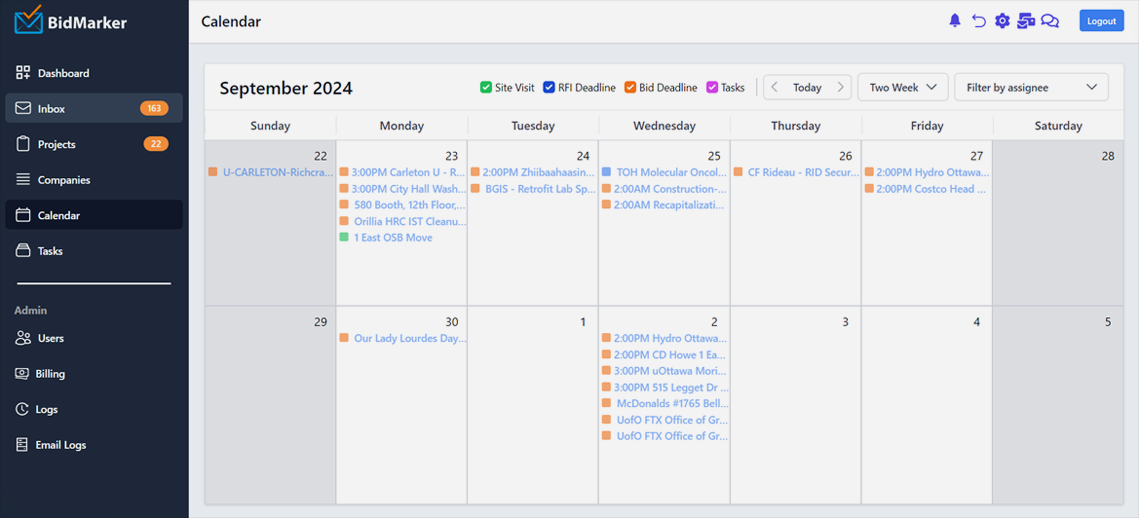Toggle the RFI Deadline checkbox
Screen dimensions: 1139x518
coord(549,88)
